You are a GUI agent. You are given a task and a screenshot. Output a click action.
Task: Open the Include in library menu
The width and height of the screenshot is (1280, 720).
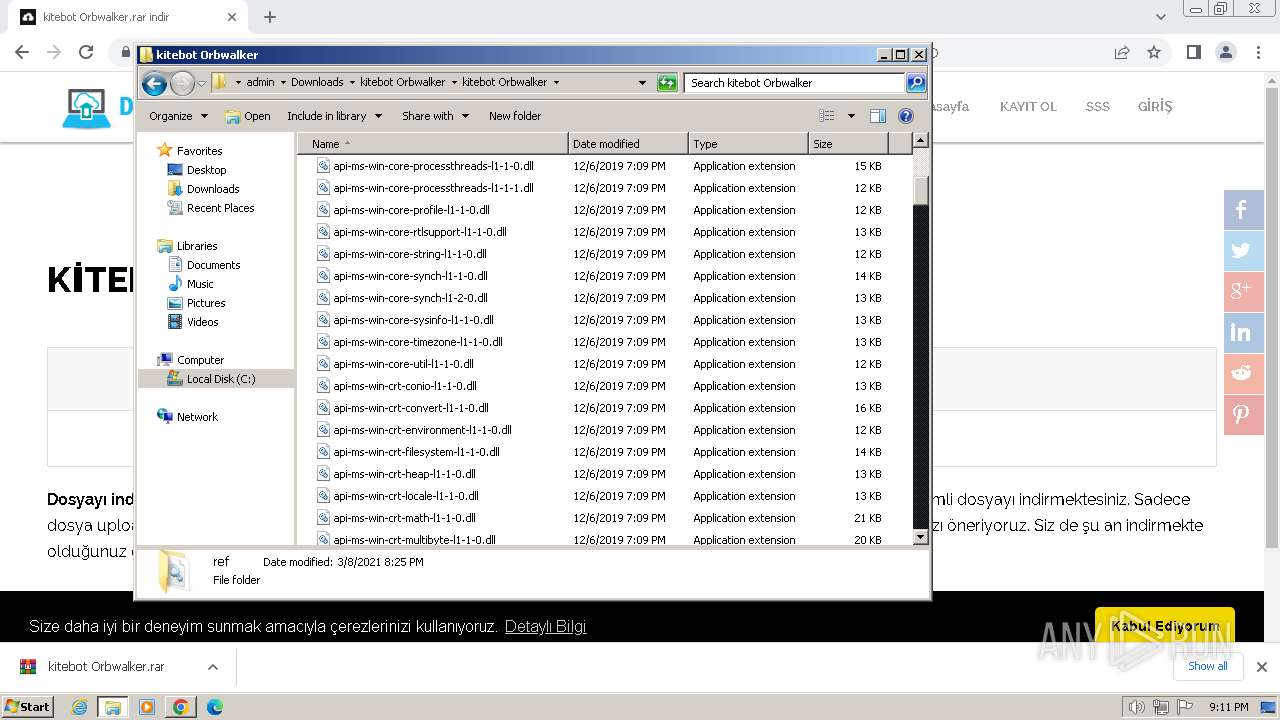(x=334, y=116)
